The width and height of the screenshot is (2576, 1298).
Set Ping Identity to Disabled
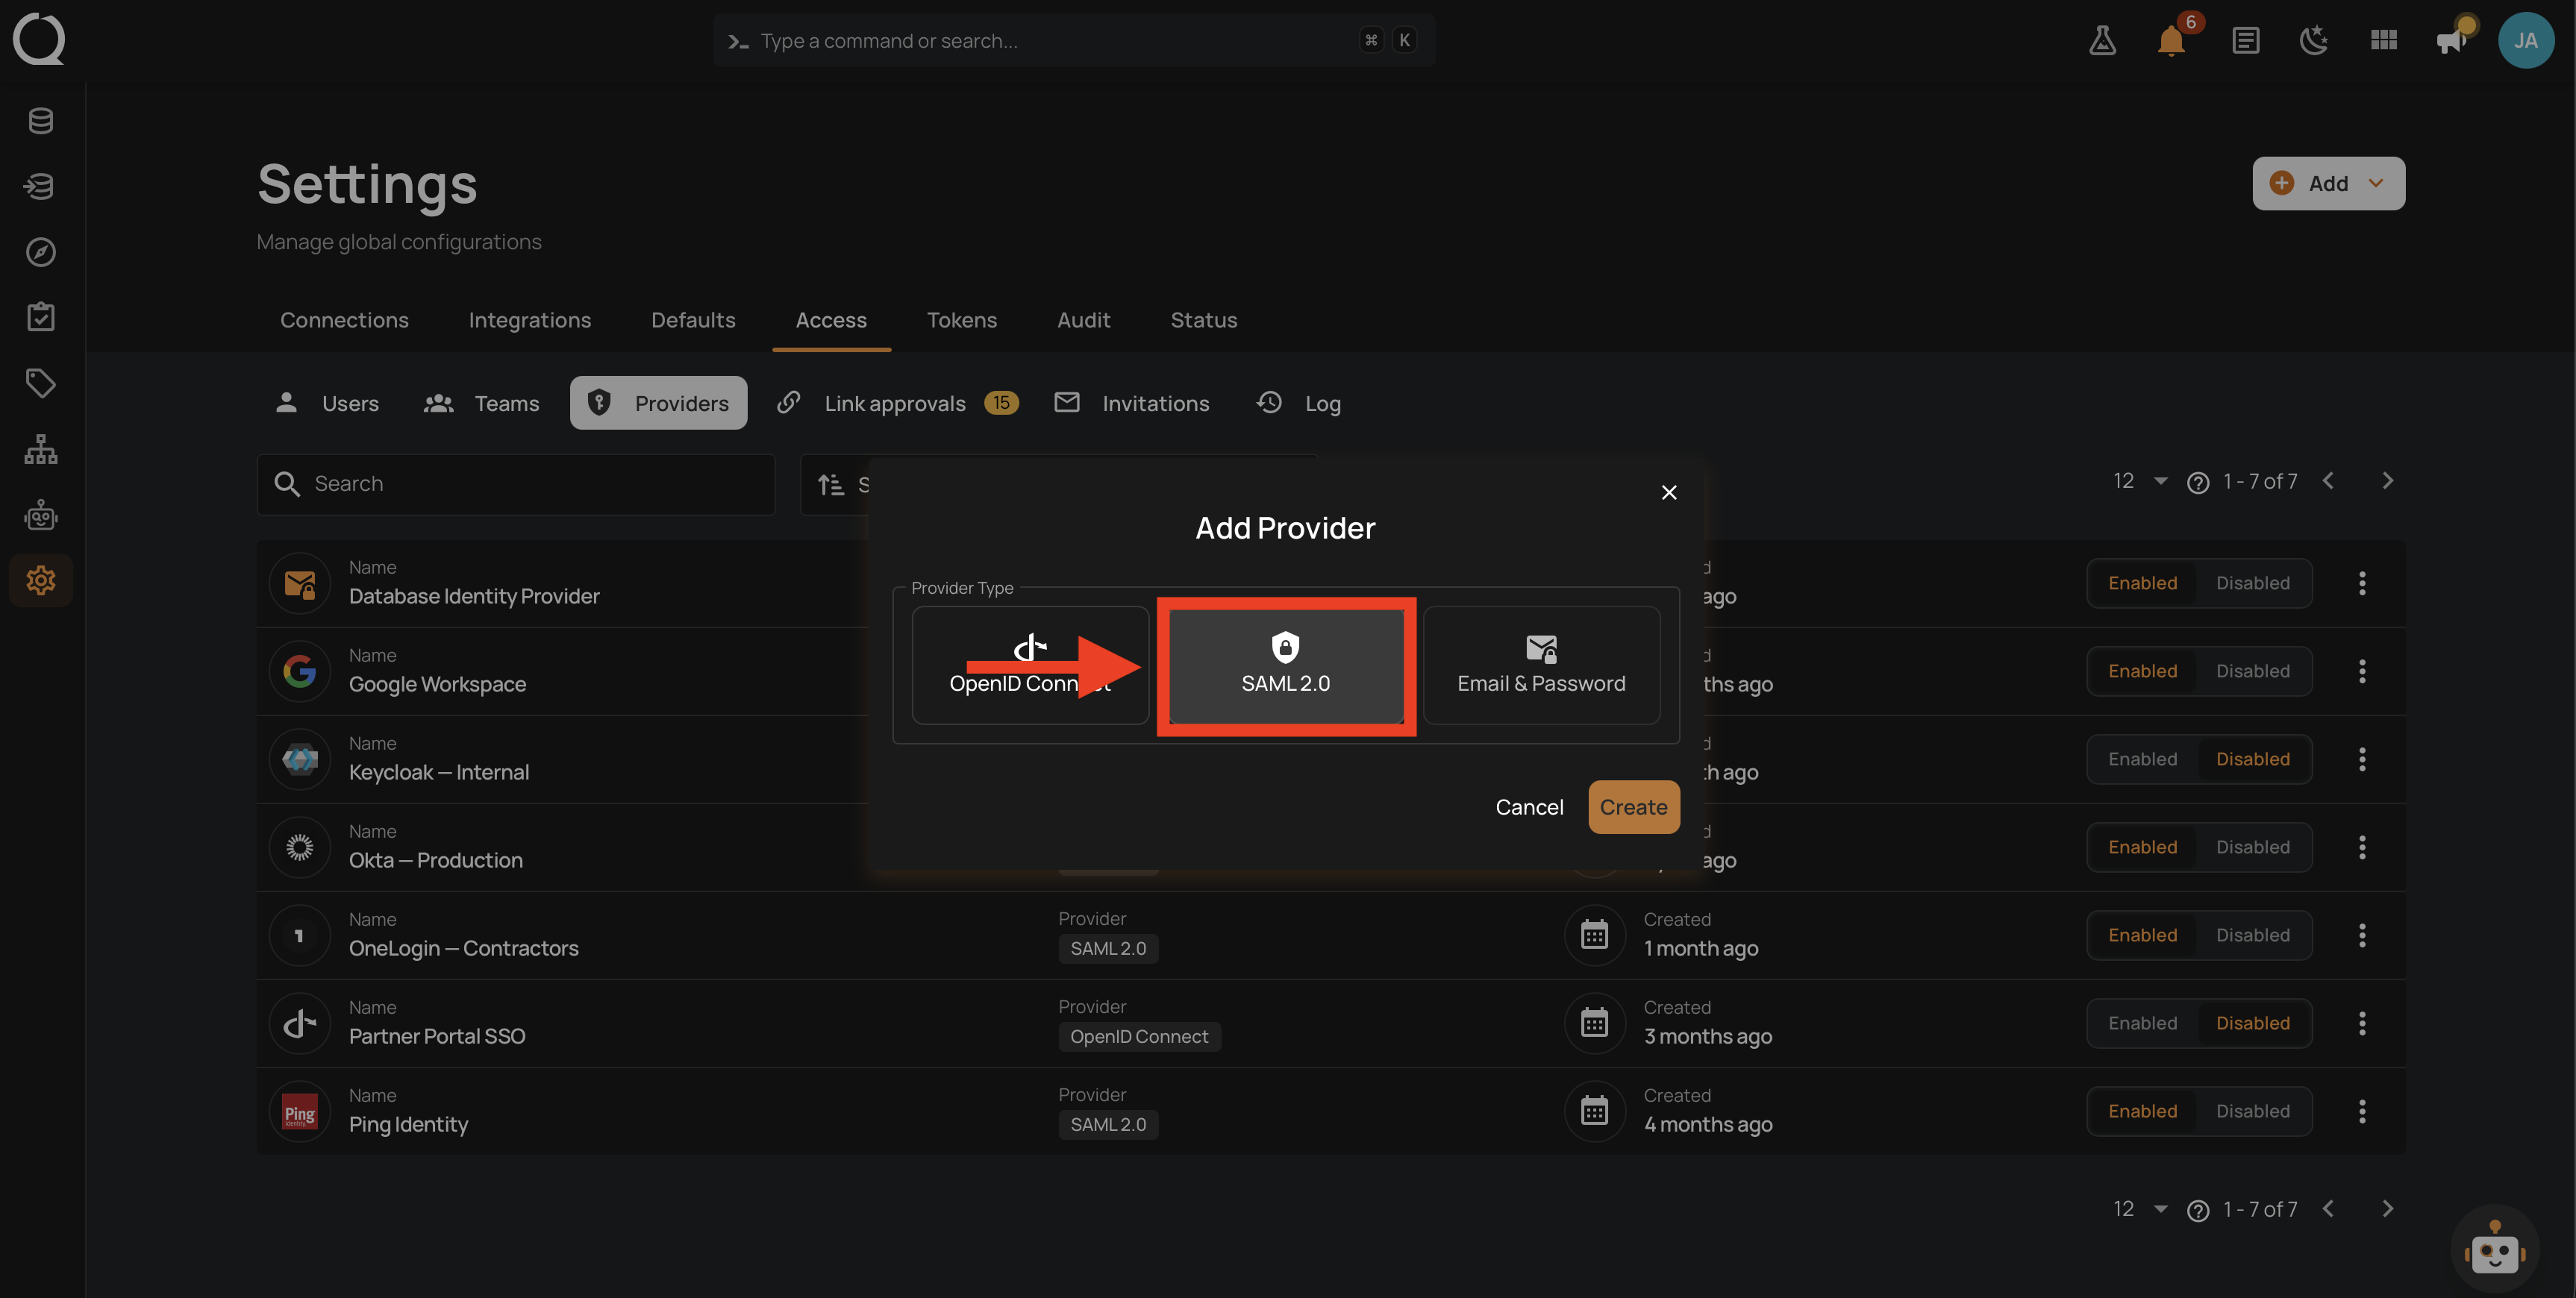(x=2252, y=1111)
